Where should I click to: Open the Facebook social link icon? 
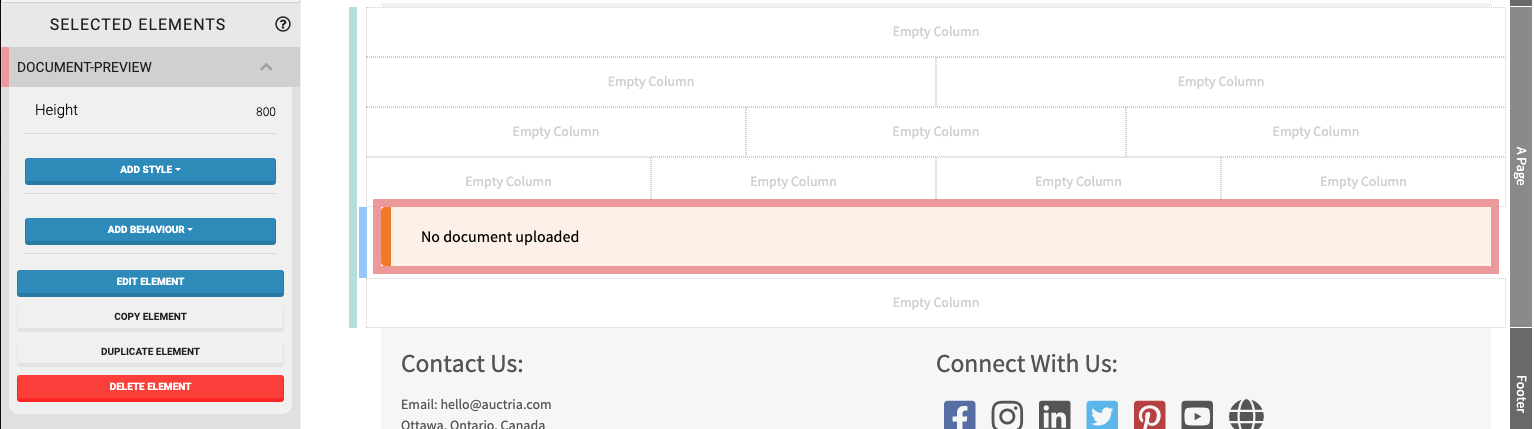click(959, 415)
